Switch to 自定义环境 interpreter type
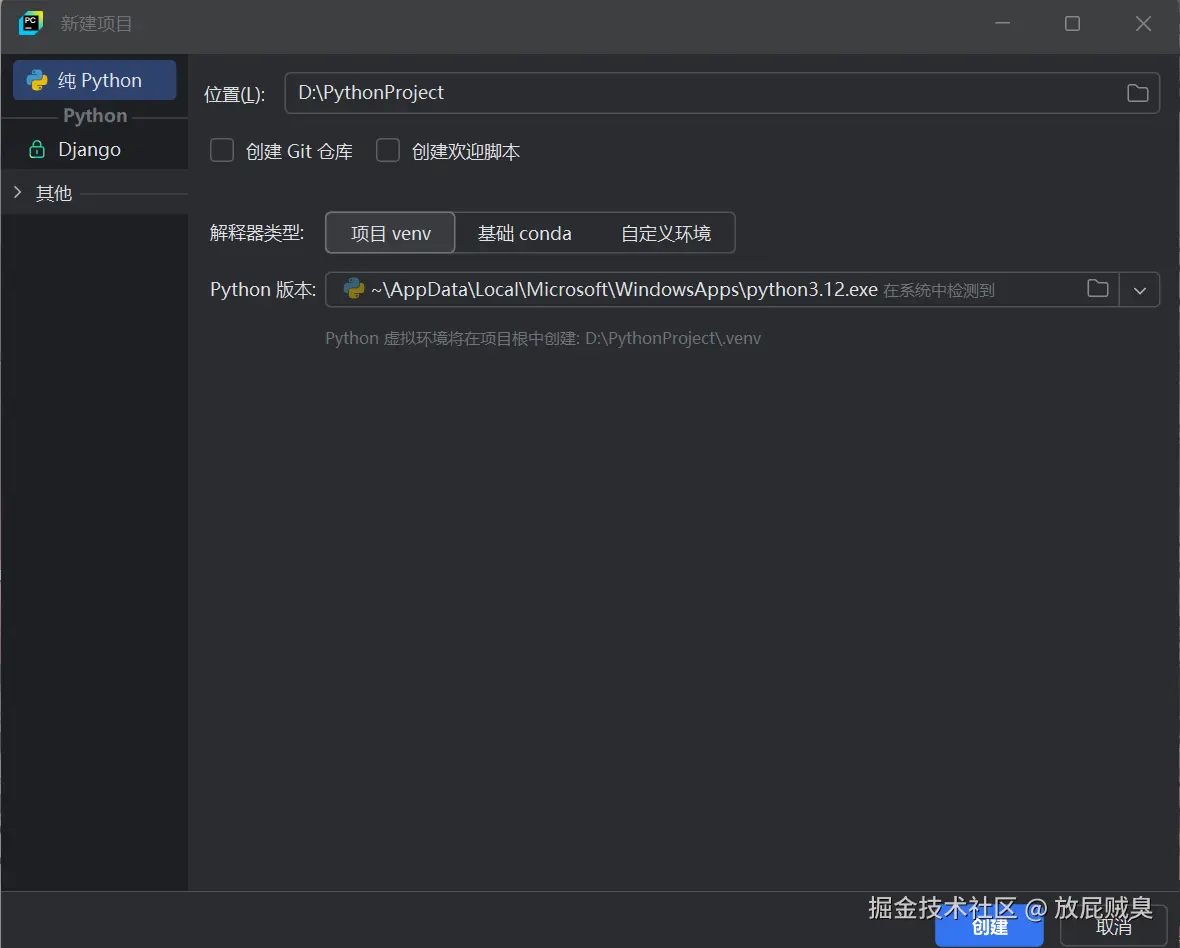This screenshot has height=948, width=1180. click(x=669, y=232)
